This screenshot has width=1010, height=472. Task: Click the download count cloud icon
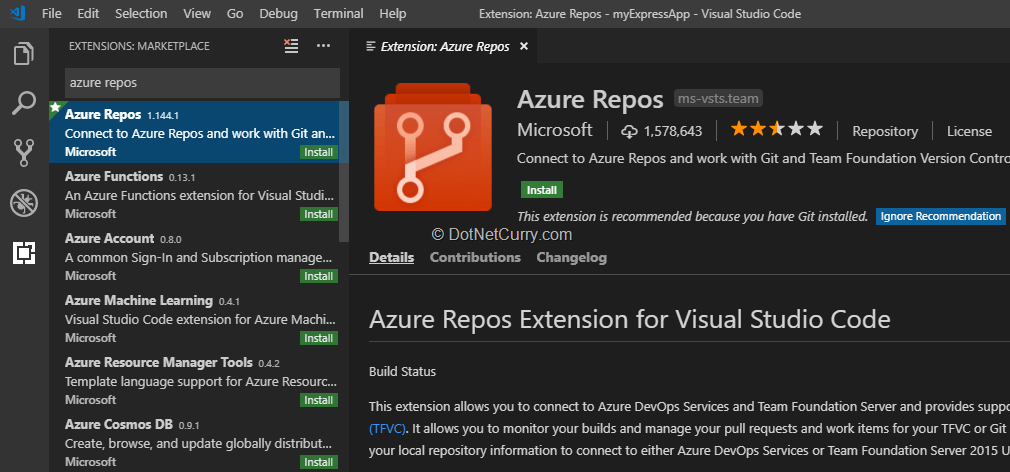629,131
